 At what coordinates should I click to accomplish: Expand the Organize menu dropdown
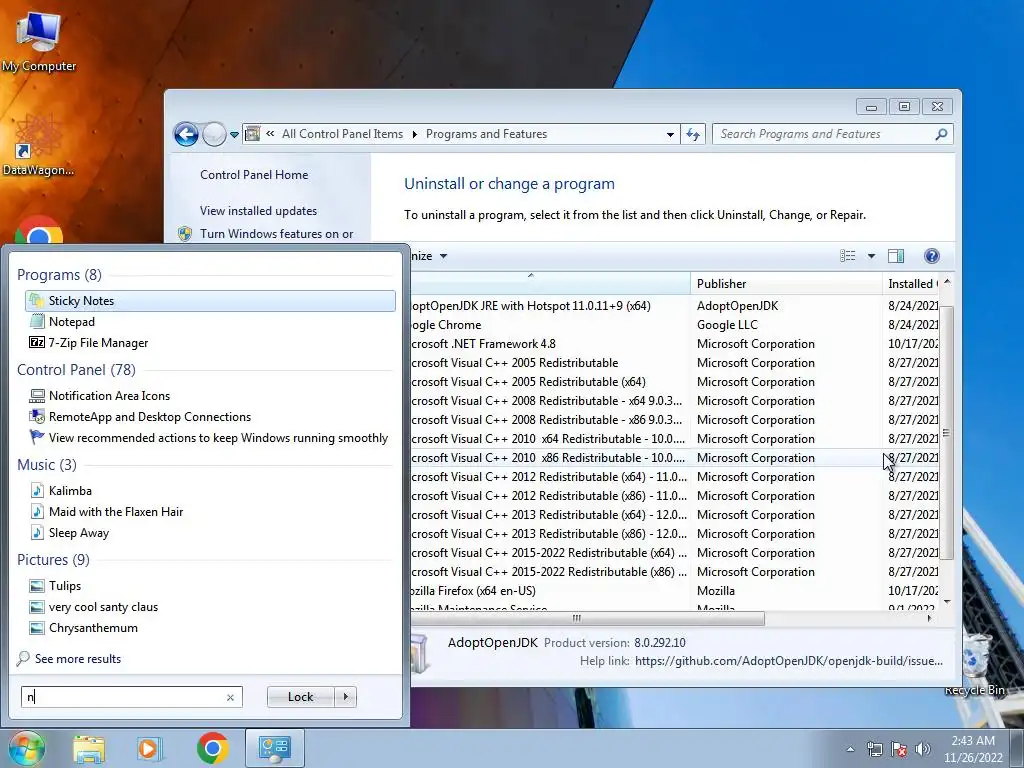(443, 256)
